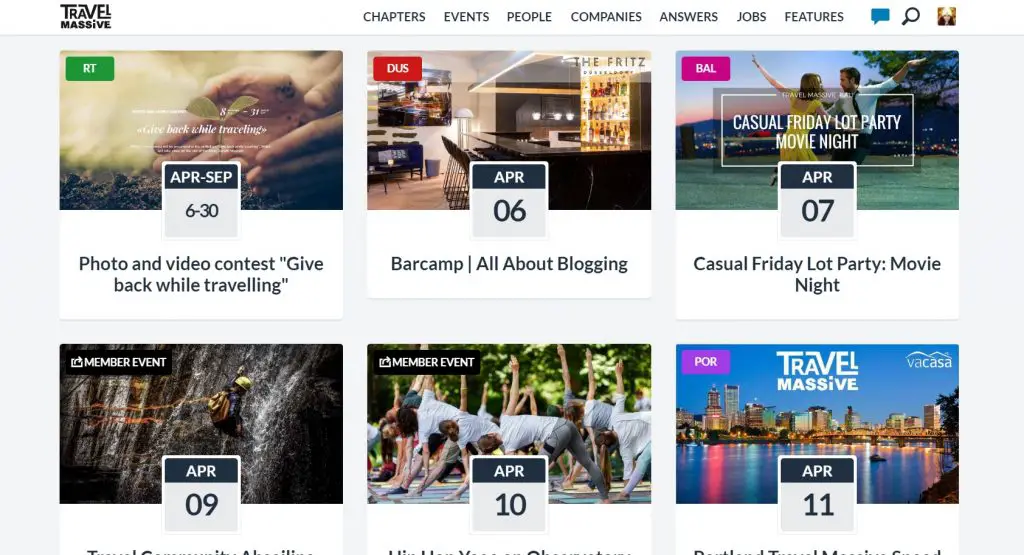This screenshot has height=555, width=1024.
Task: Select the green RT chapter badge
Action: coord(89,69)
